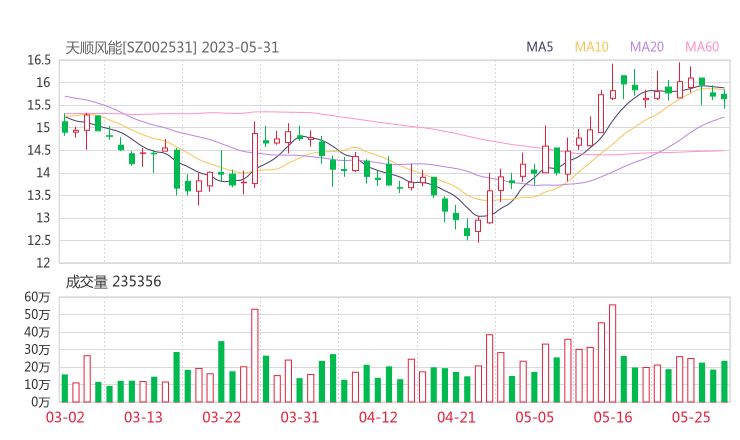Click the 60万 volume axis label
Viewport: 740px width, 440px height.
[37, 297]
